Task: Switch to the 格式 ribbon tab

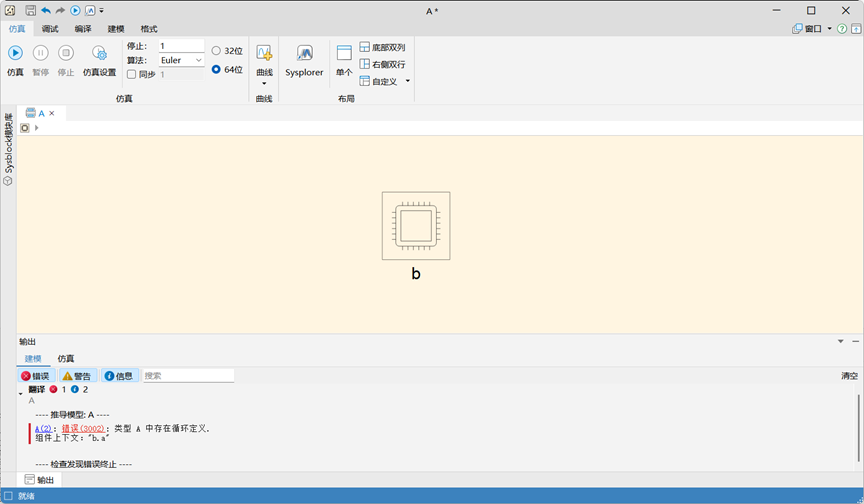Action: [x=149, y=29]
